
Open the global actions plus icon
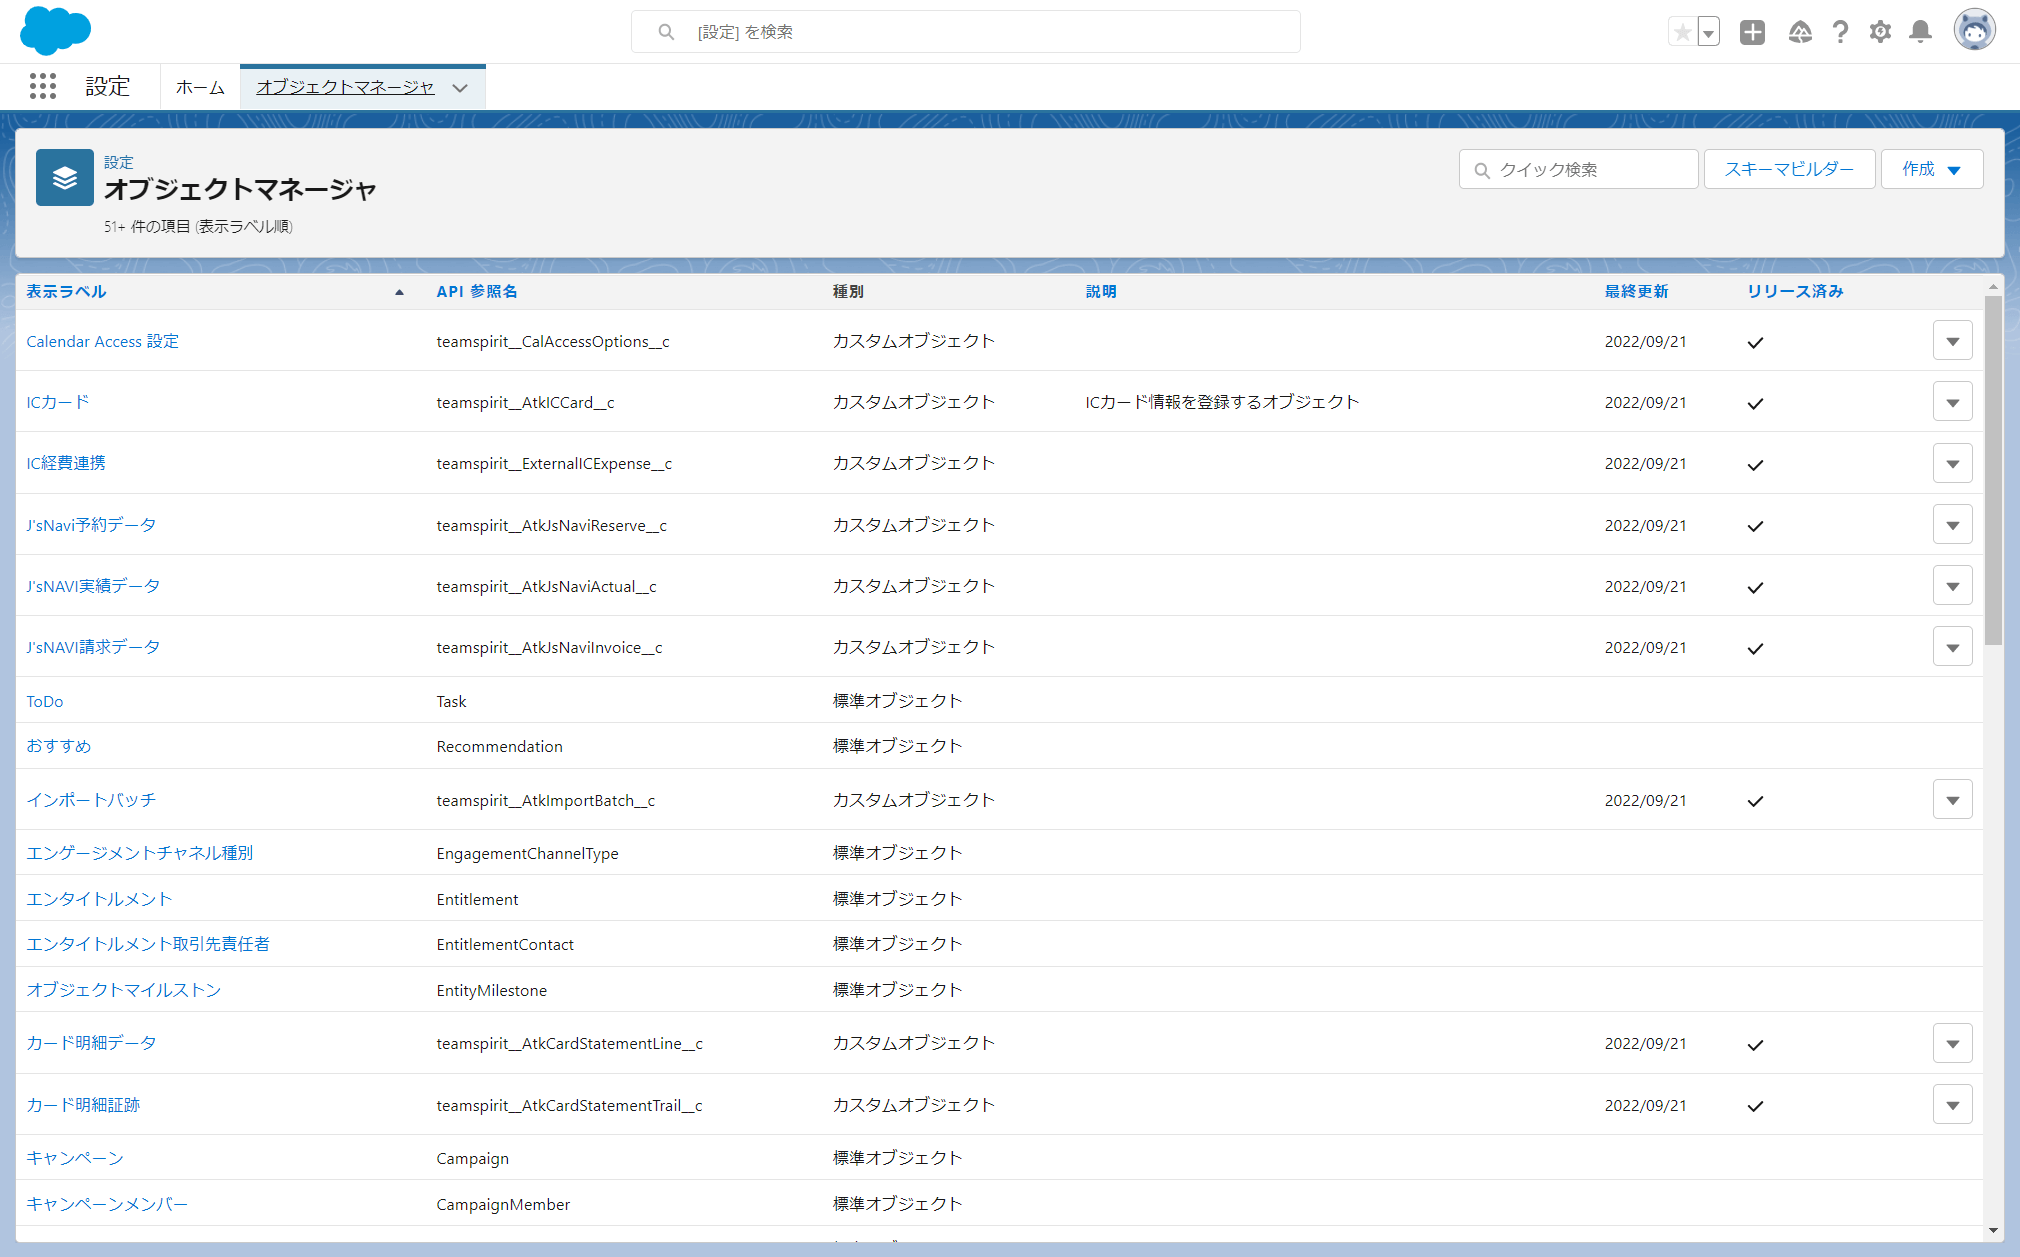click(1752, 32)
